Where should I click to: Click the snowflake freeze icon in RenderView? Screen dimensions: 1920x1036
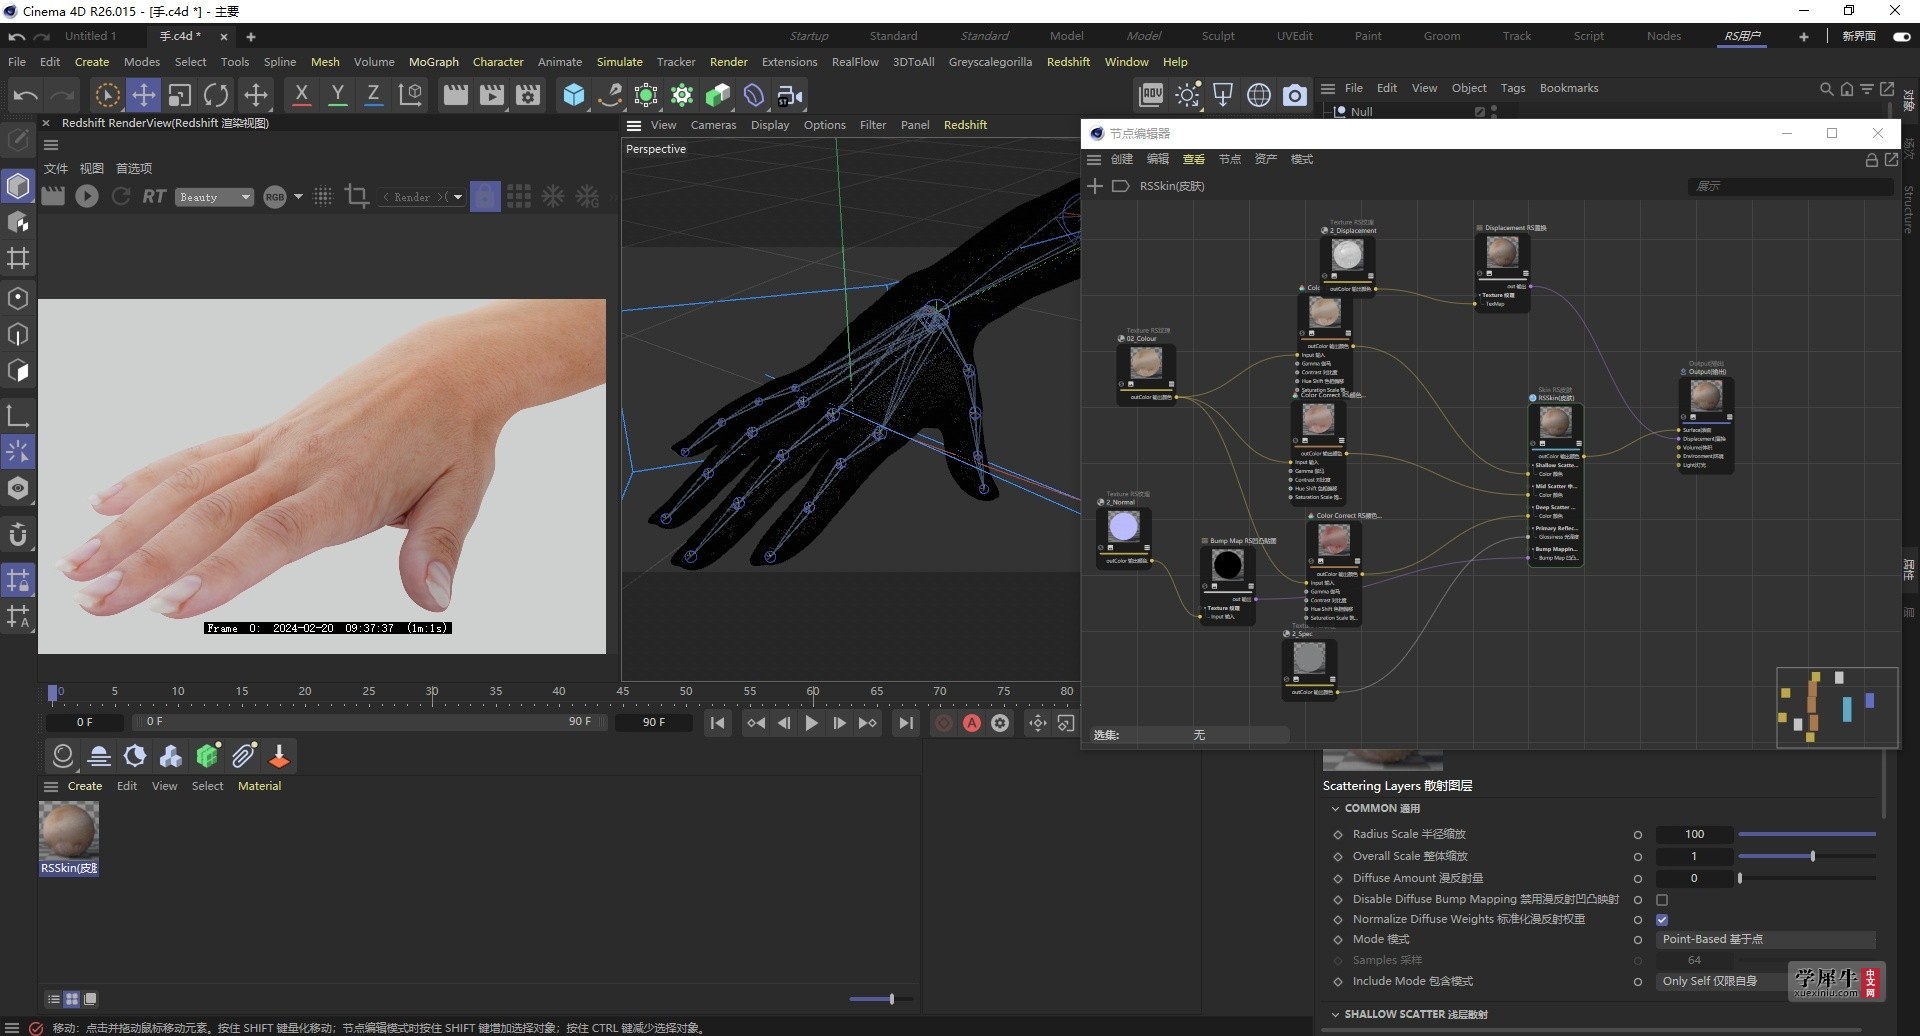tap(553, 196)
